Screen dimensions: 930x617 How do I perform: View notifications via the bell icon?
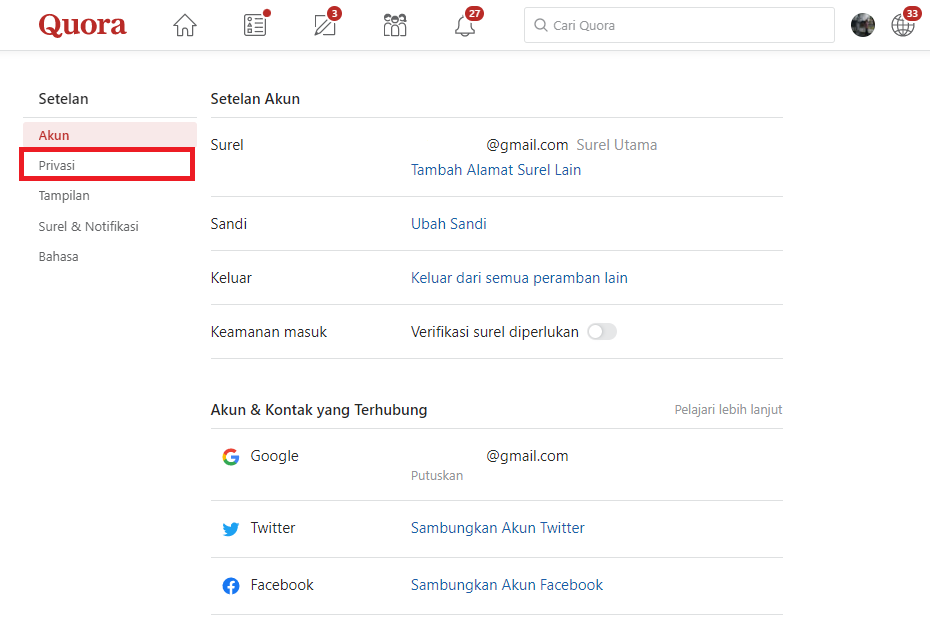464,24
